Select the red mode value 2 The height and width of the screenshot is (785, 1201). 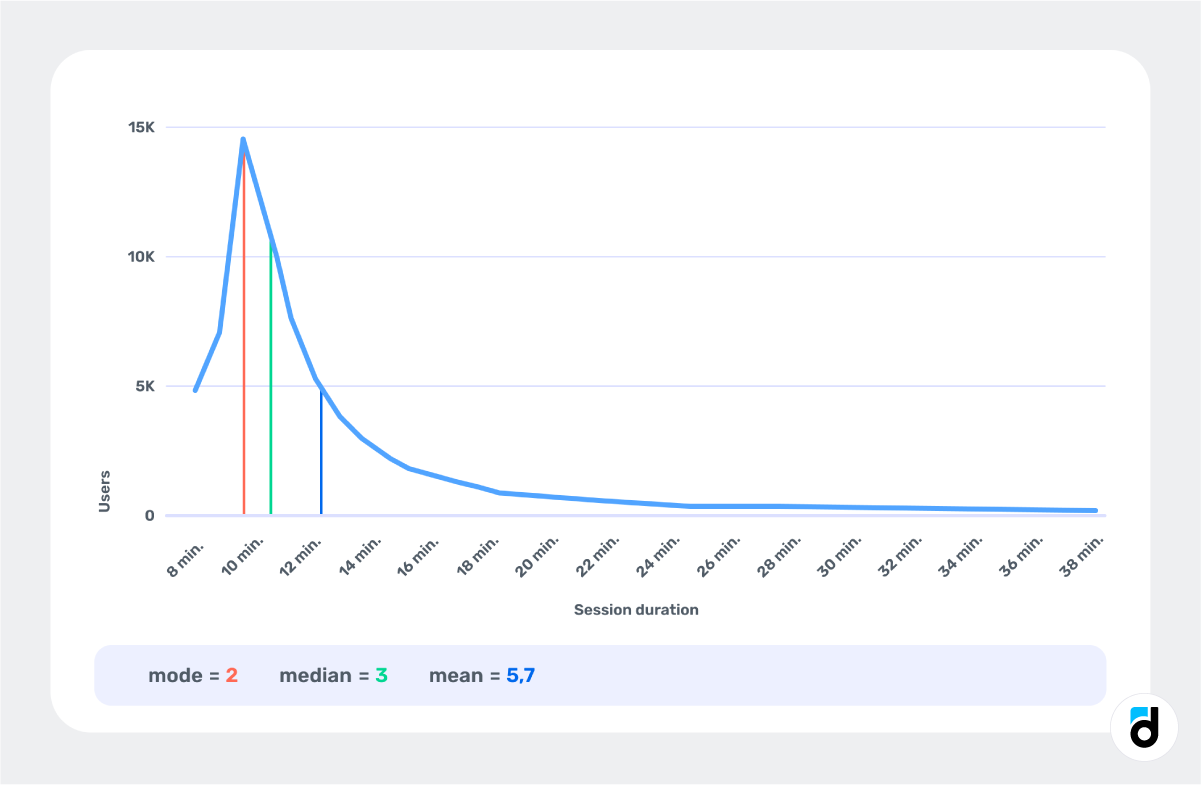232,675
